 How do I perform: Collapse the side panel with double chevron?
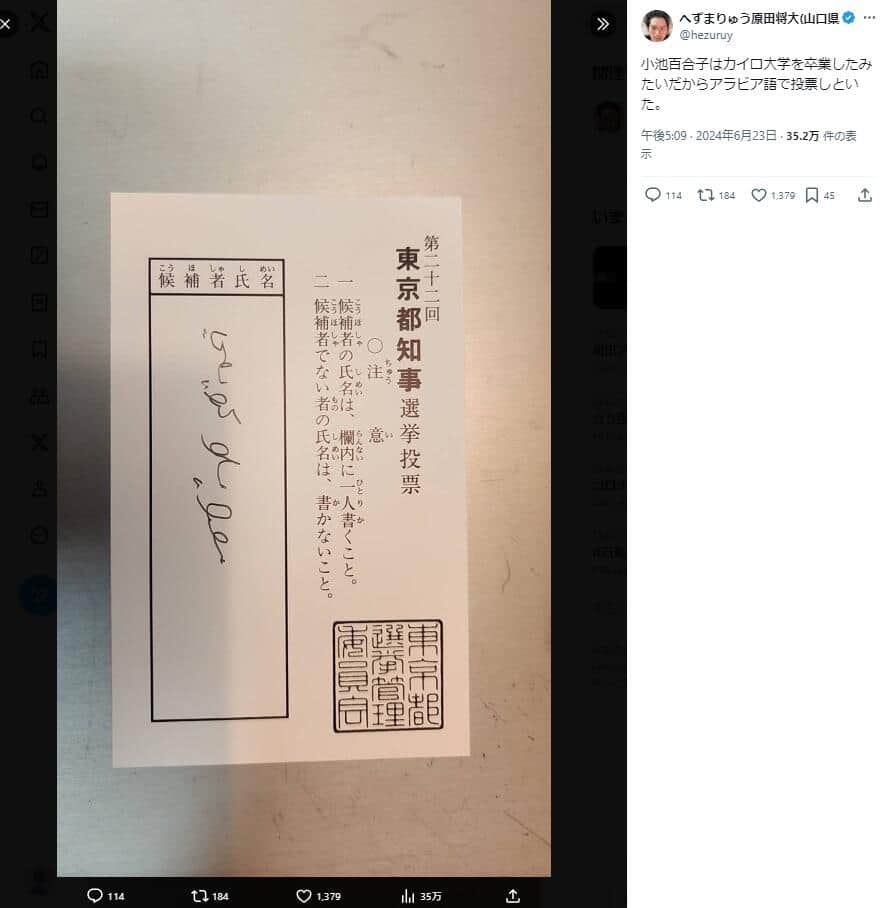click(603, 24)
